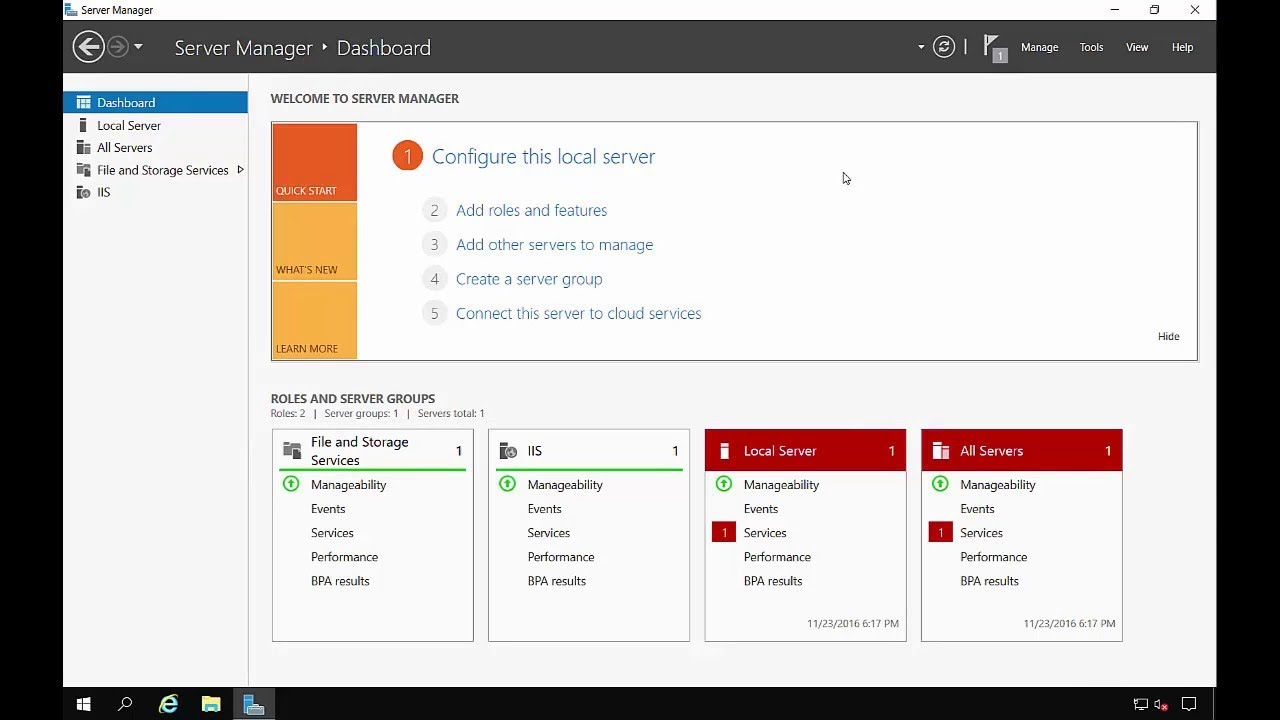1280x720 pixels.
Task: Open the Quick Start tile
Action: [x=314, y=162]
